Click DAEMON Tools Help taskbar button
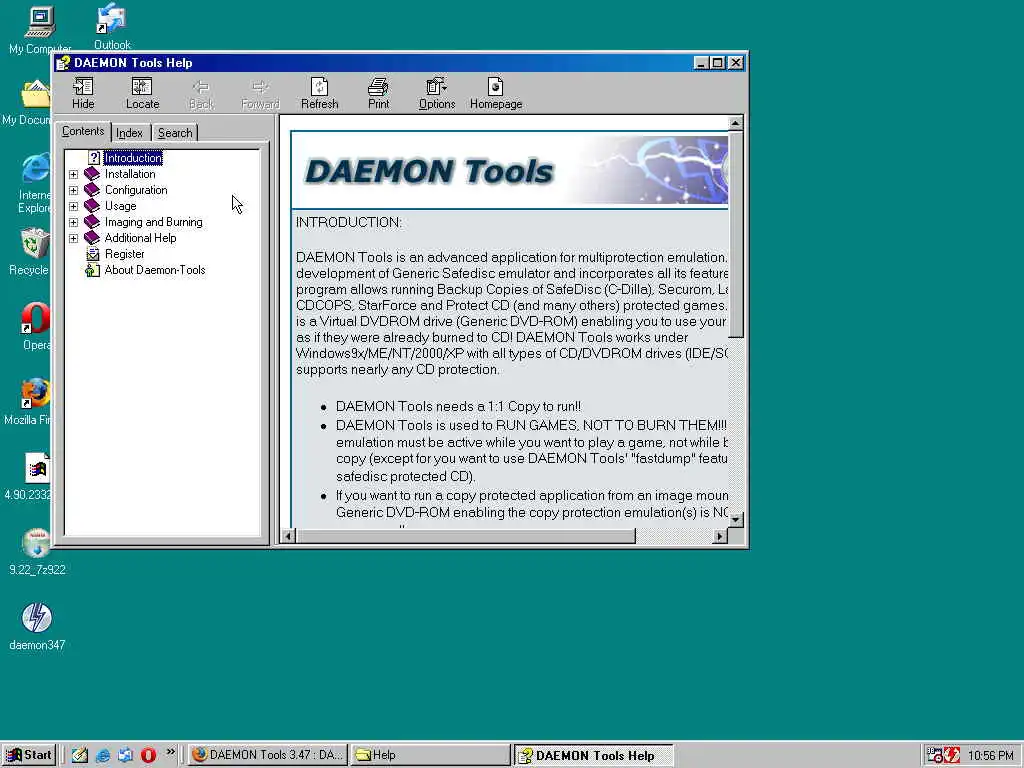 tap(593, 756)
